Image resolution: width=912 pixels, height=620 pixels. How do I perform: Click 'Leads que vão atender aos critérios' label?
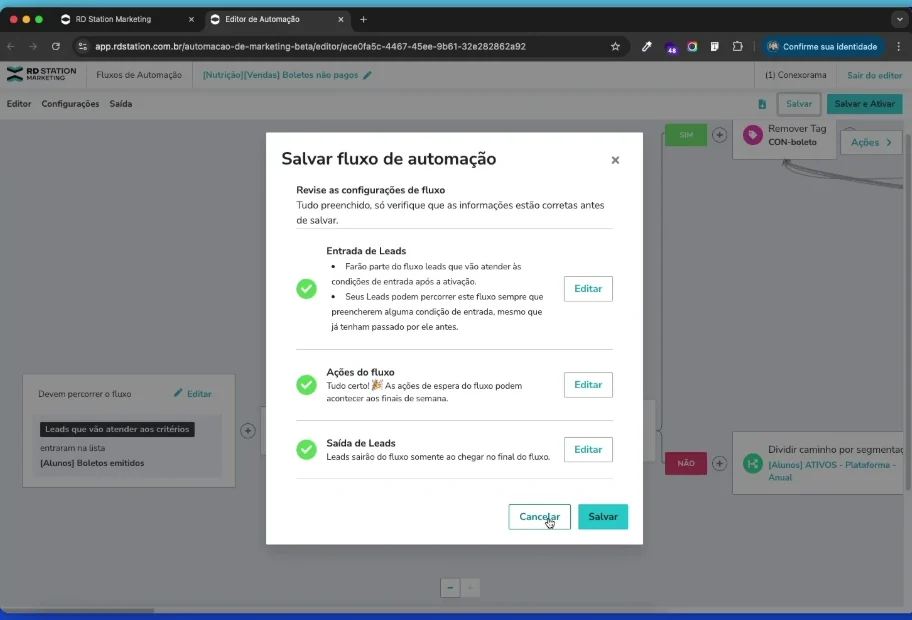coord(117,429)
